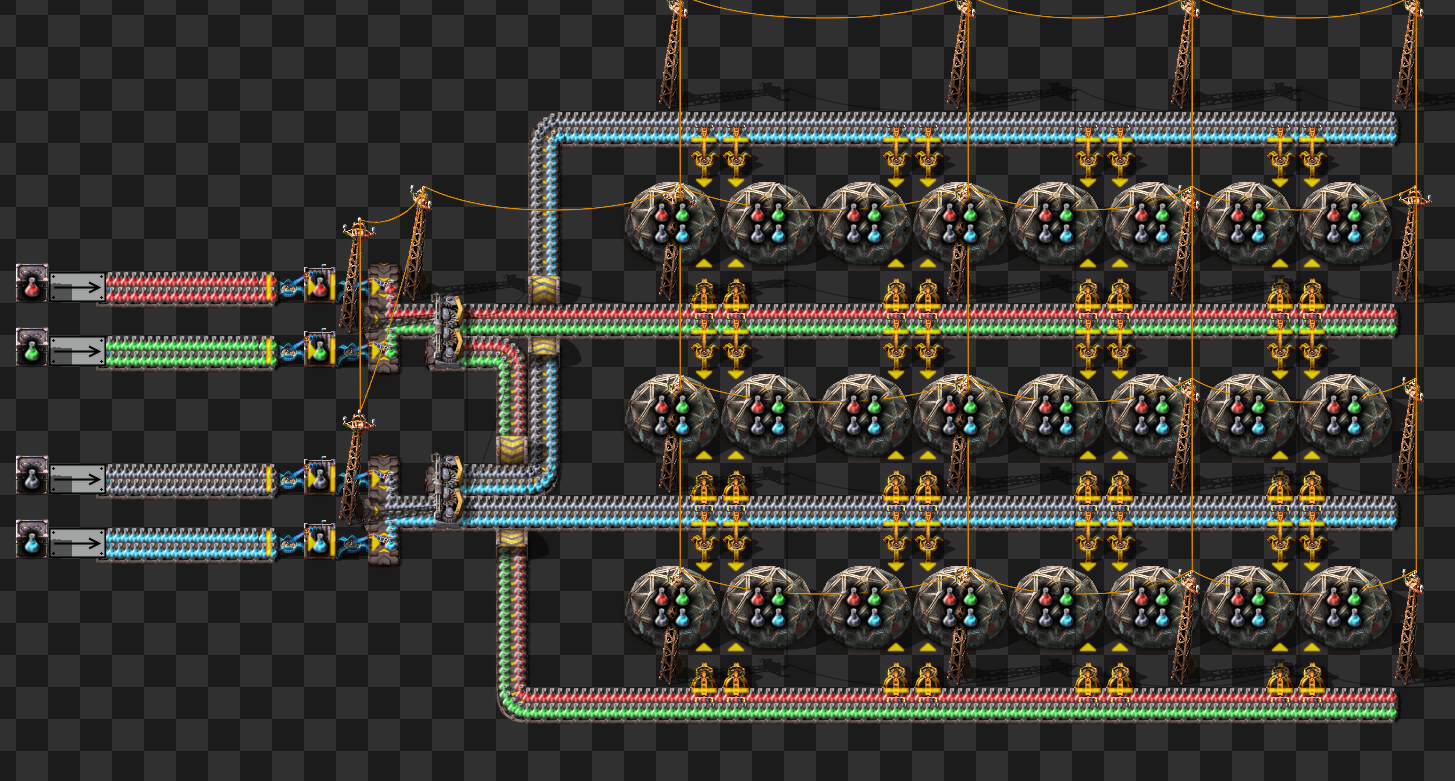Image resolution: width=1455 pixels, height=781 pixels.
Task: Select the top-left lab in the first row
Action: click(672, 223)
